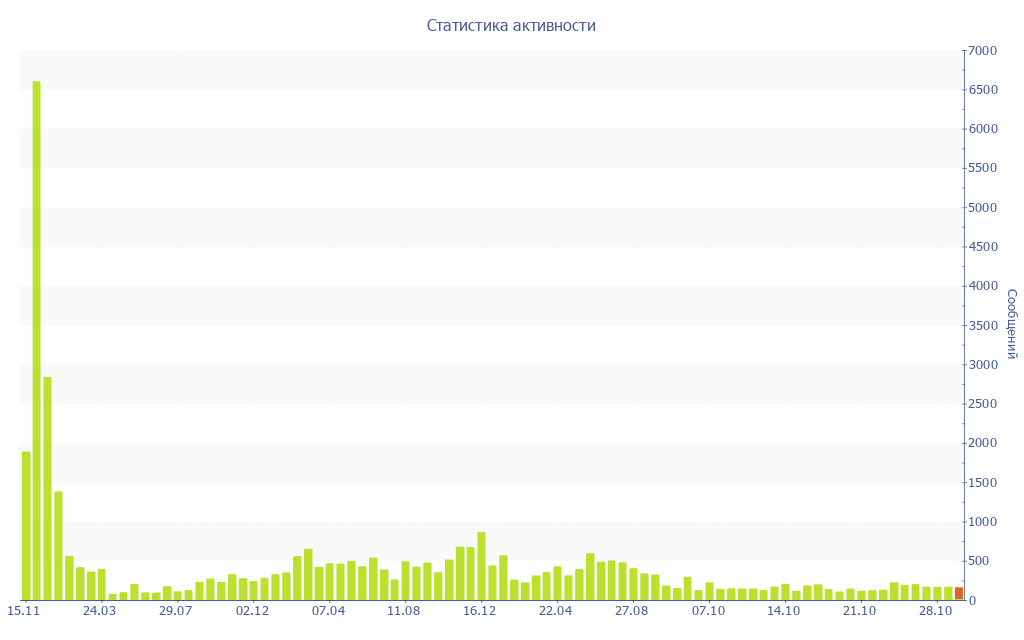Click the chart title "Статистика активности"
Viewport: 1024px width, 640px height.
tap(511, 26)
